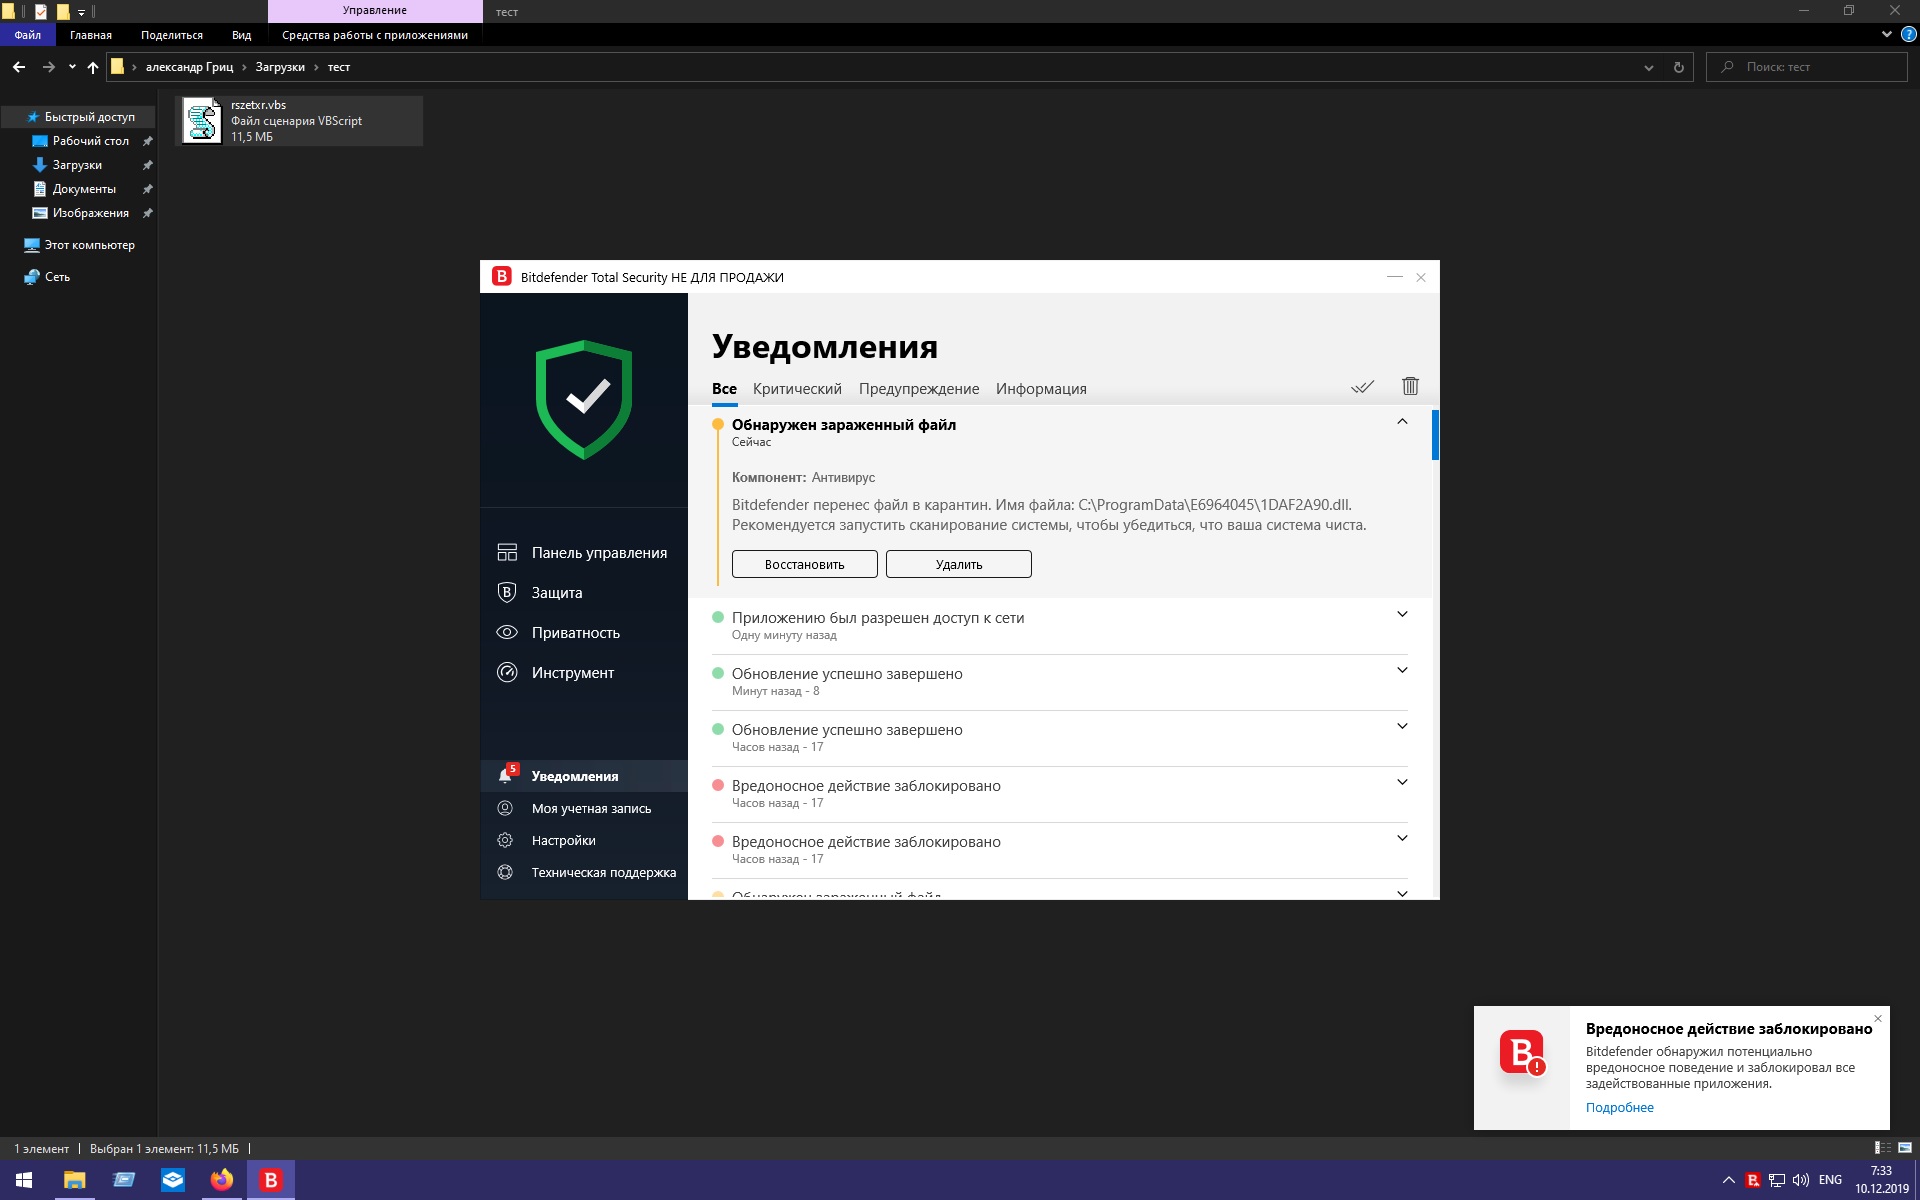Open the Tools (Инструмент) gauge icon

tap(507, 672)
